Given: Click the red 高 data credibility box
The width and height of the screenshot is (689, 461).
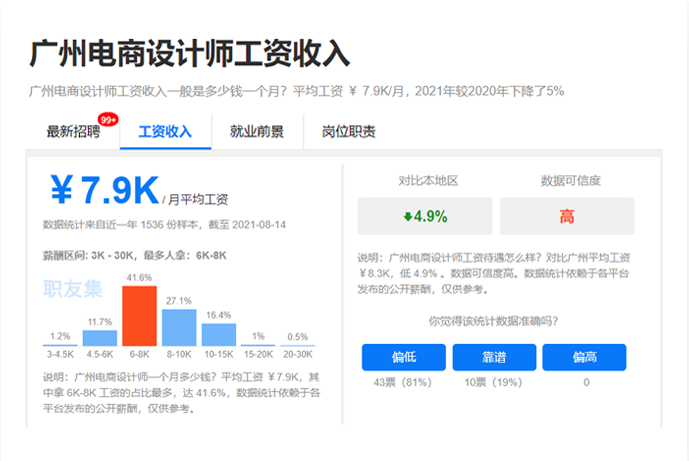Looking at the screenshot, I should (x=567, y=216).
